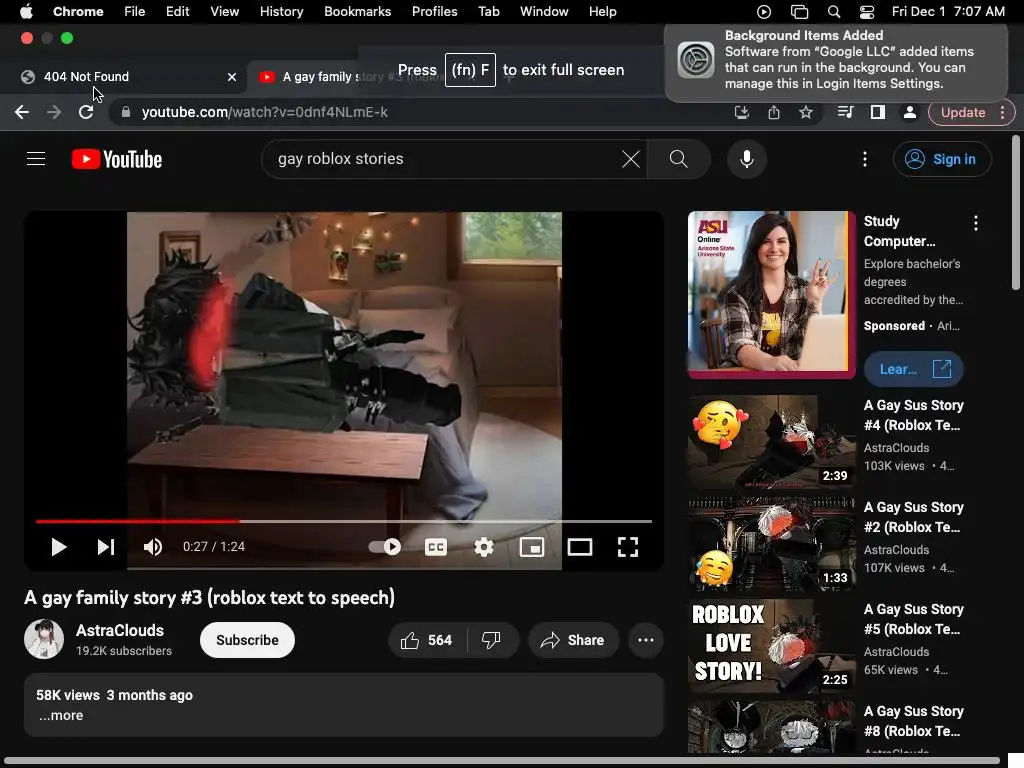Activate the miniplayer
Screen dimensions: 1024x768
(x=532, y=547)
